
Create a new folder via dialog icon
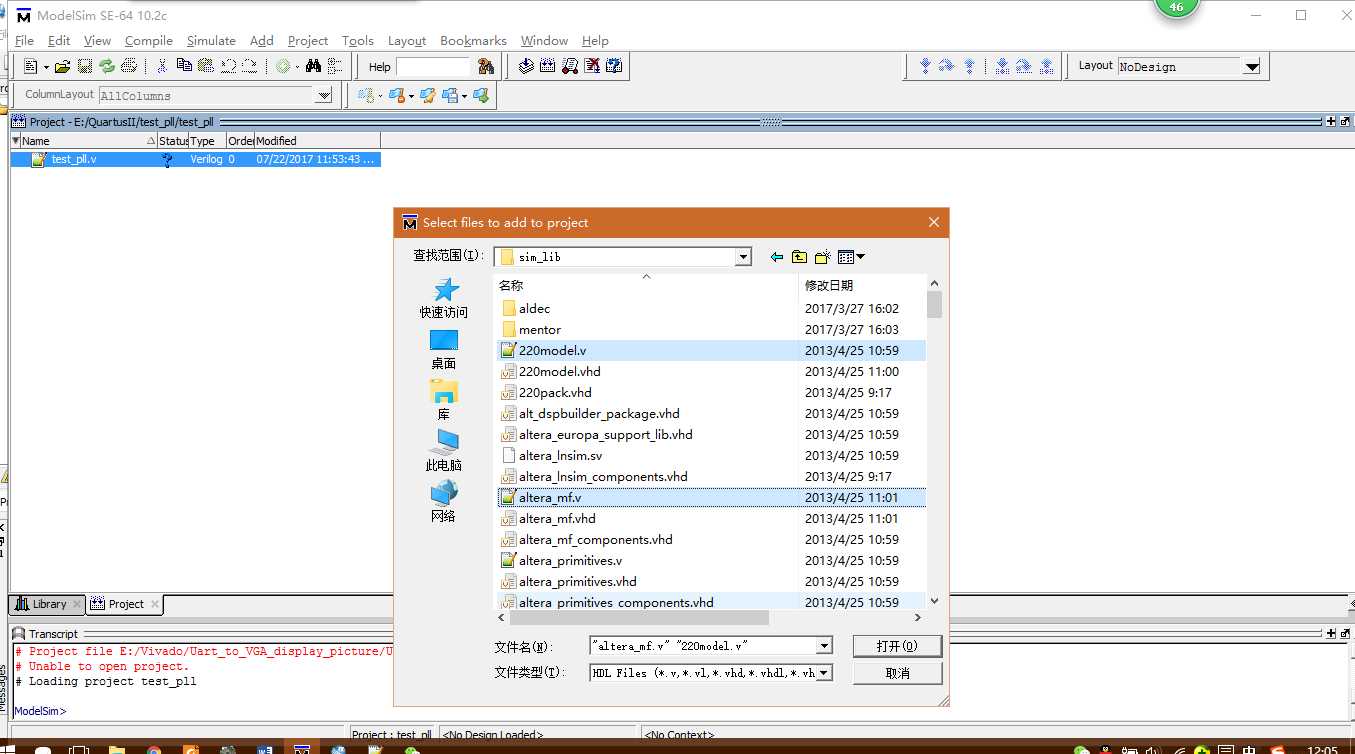click(x=823, y=257)
